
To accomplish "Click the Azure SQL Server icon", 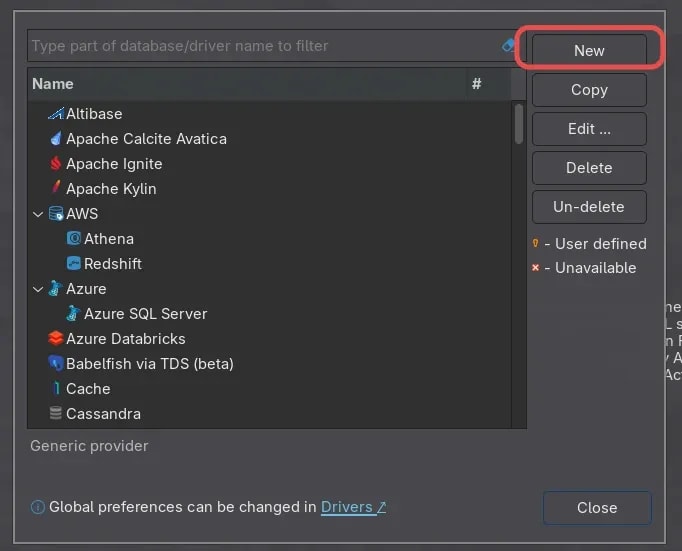I will click(x=73, y=313).
